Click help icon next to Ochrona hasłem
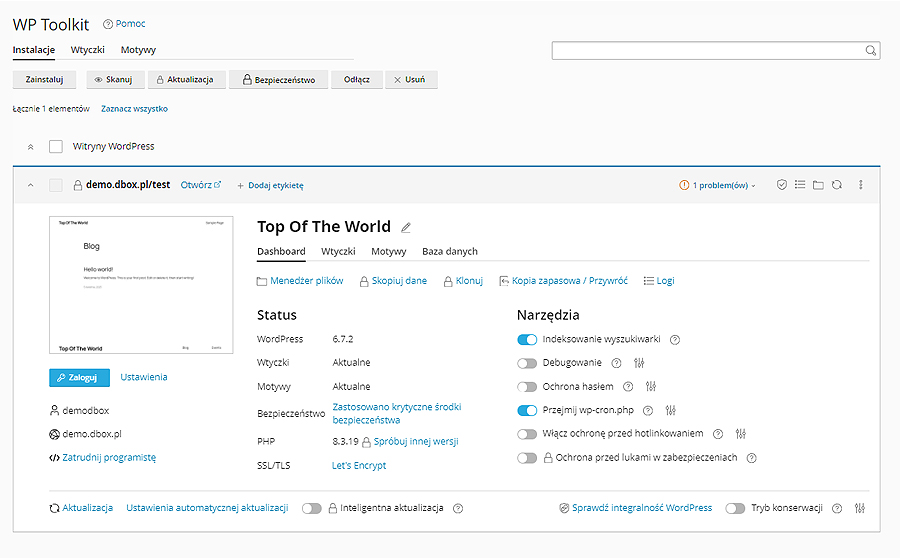The image size is (900, 558). [628, 386]
